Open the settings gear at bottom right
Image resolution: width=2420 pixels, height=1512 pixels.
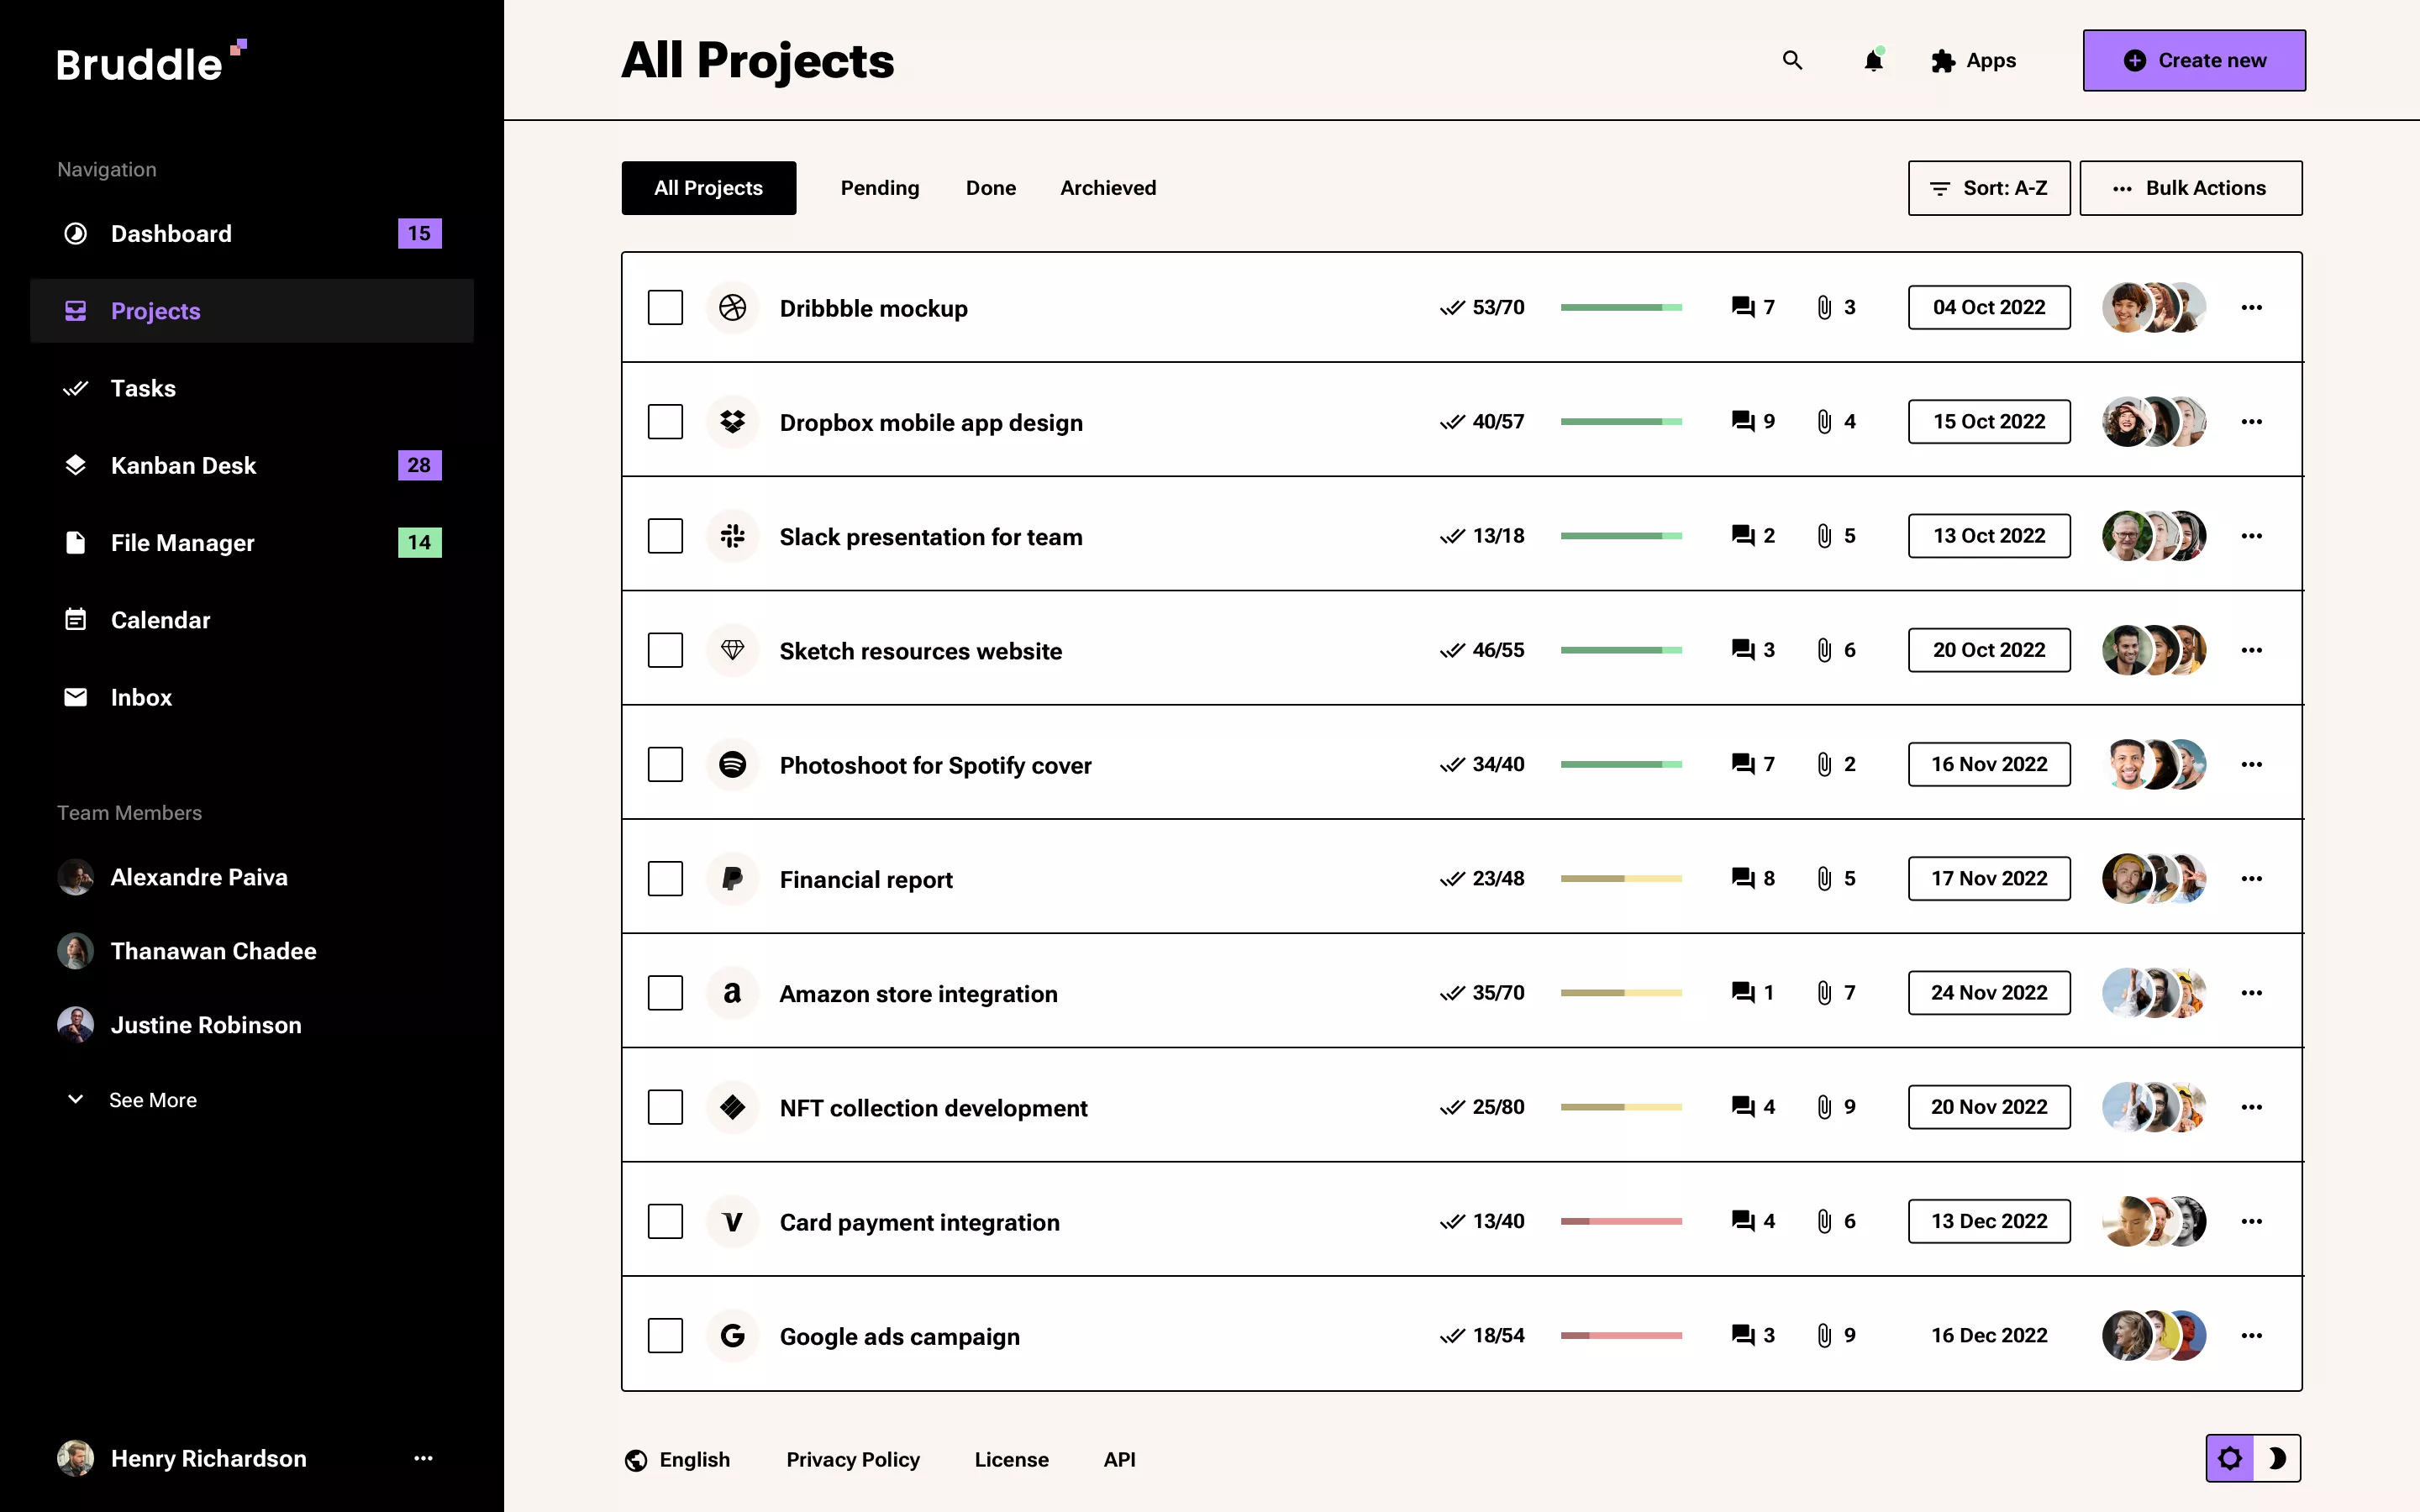[2232, 1458]
